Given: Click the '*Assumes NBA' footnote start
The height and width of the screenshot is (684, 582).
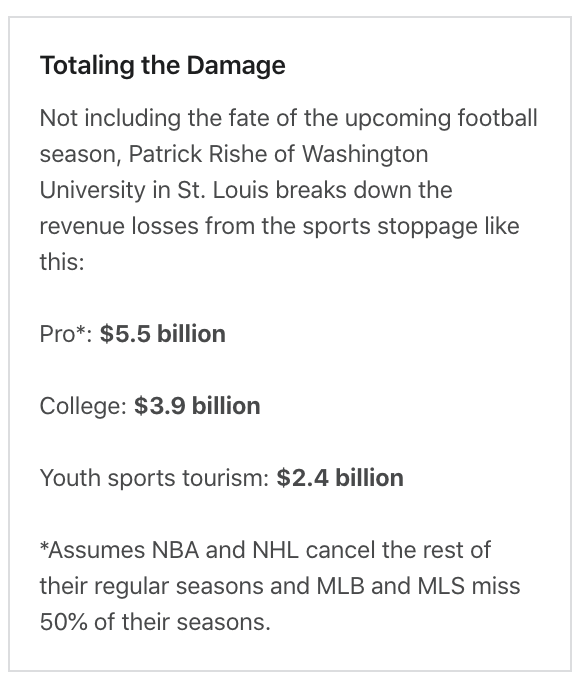Looking at the screenshot, I should point(120,550).
